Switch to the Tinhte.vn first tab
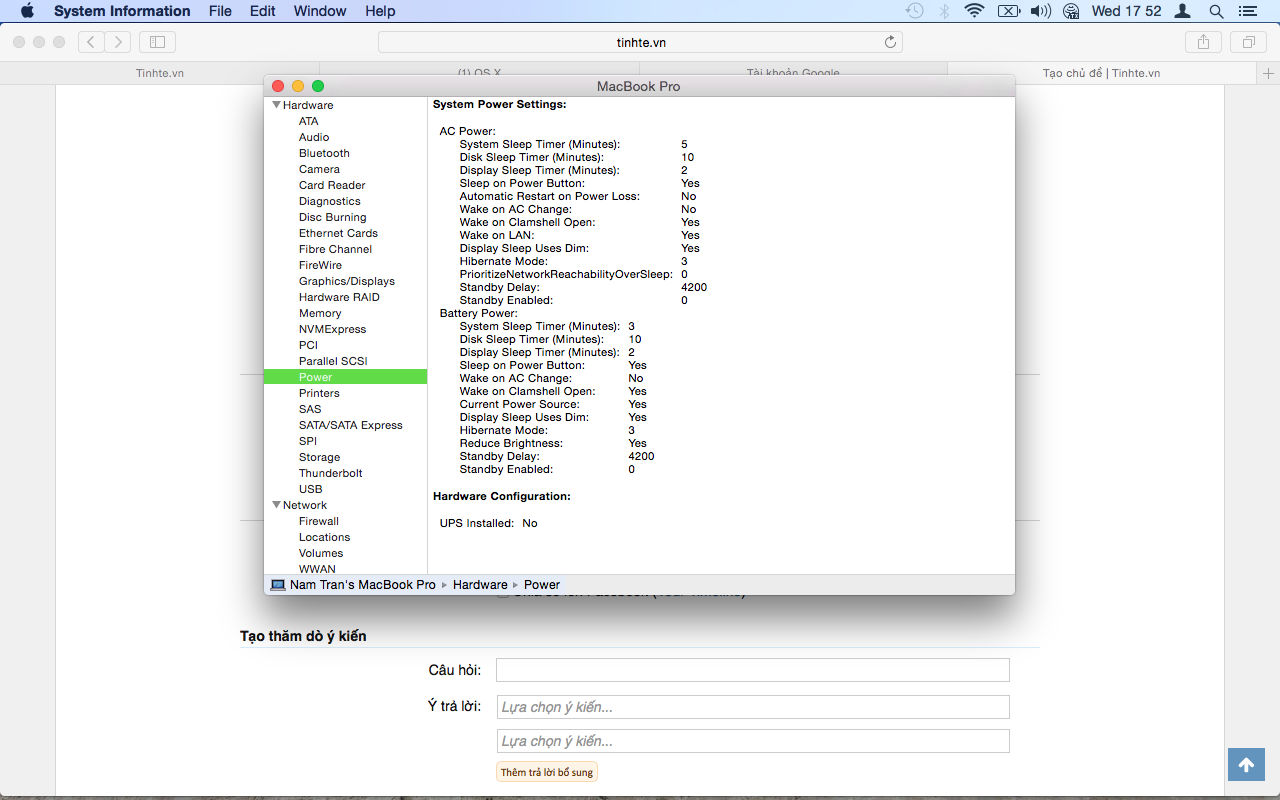Image resolution: width=1280 pixels, height=800 pixels. (x=160, y=73)
